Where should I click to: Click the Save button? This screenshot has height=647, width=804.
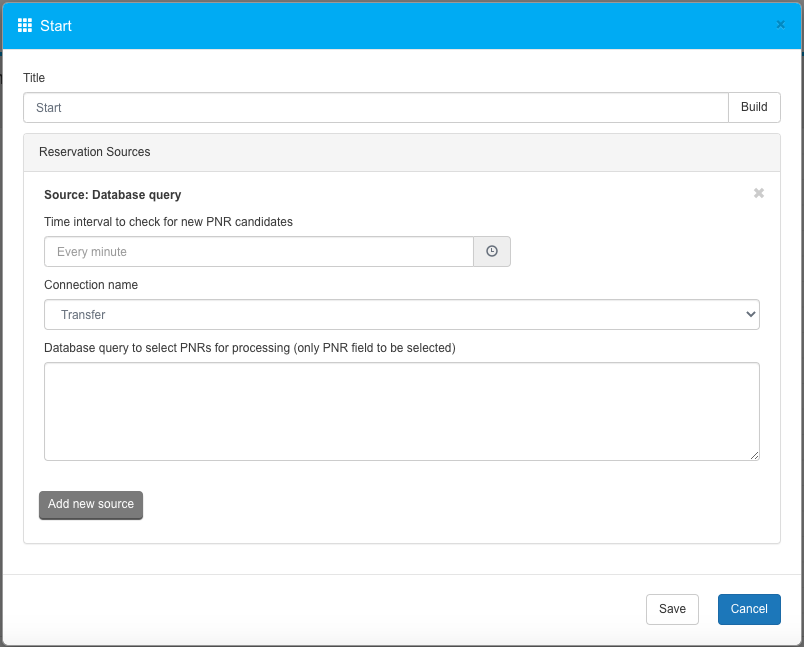[x=672, y=609]
